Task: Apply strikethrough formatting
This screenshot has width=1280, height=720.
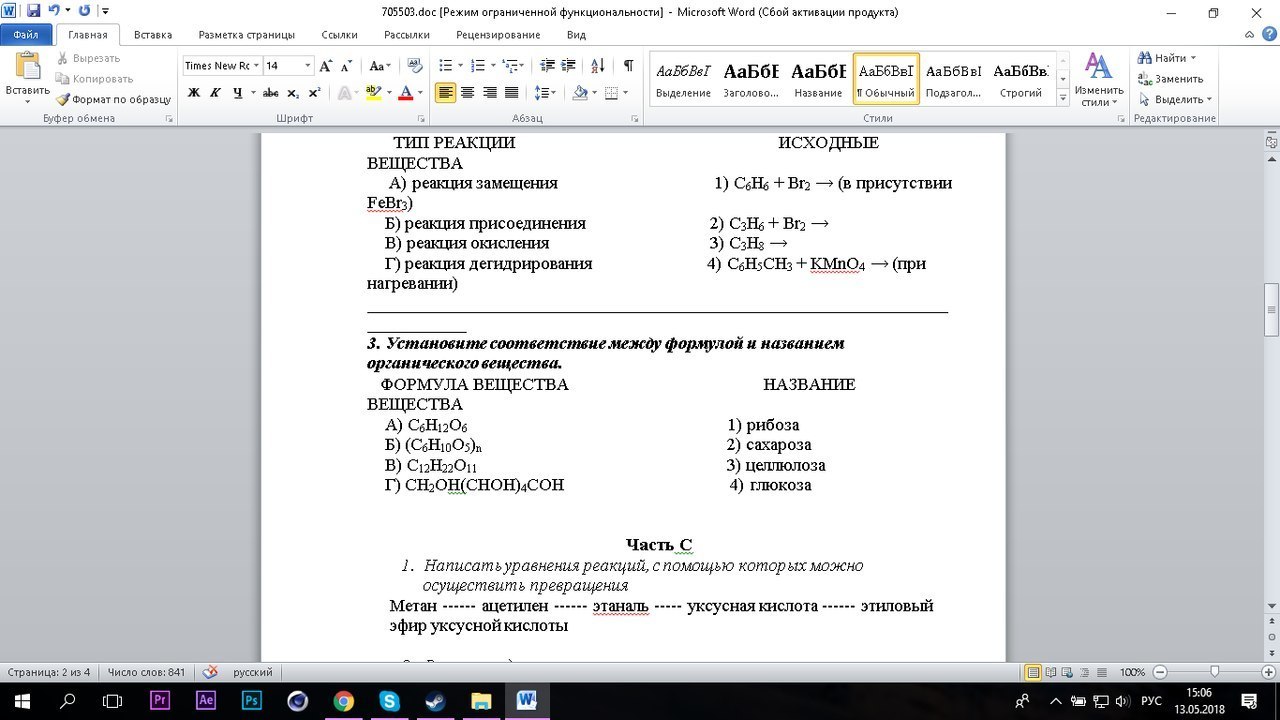Action: pos(270,93)
